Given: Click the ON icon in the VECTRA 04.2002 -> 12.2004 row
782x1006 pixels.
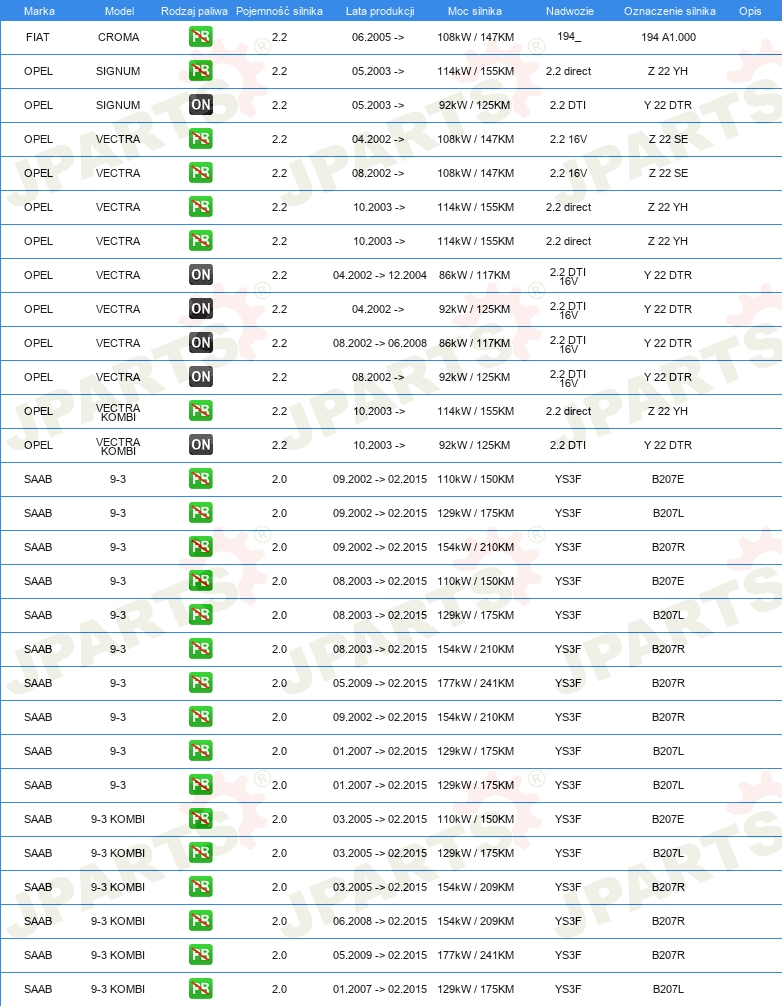Looking at the screenshot, I should click(x=201, y=275).
